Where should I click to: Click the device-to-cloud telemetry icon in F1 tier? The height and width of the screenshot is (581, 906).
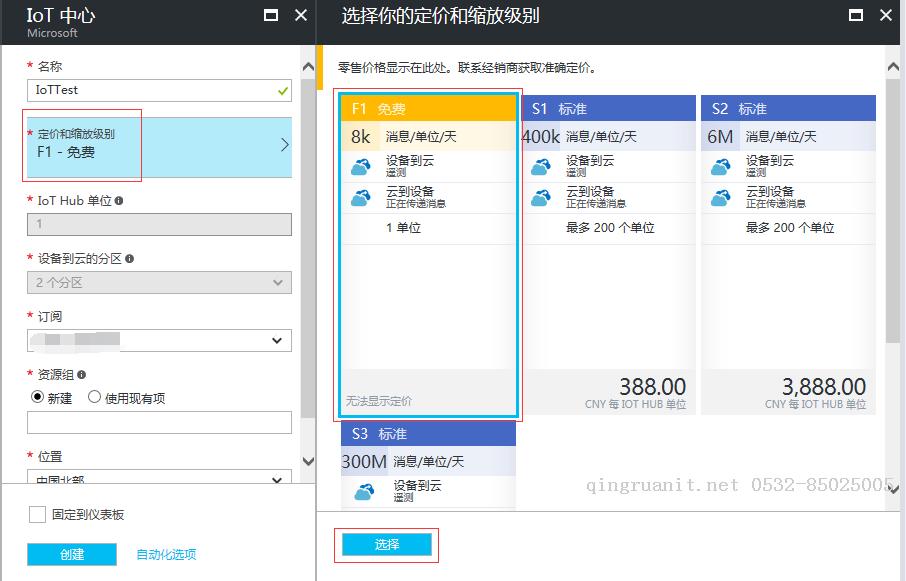(359, 164)
